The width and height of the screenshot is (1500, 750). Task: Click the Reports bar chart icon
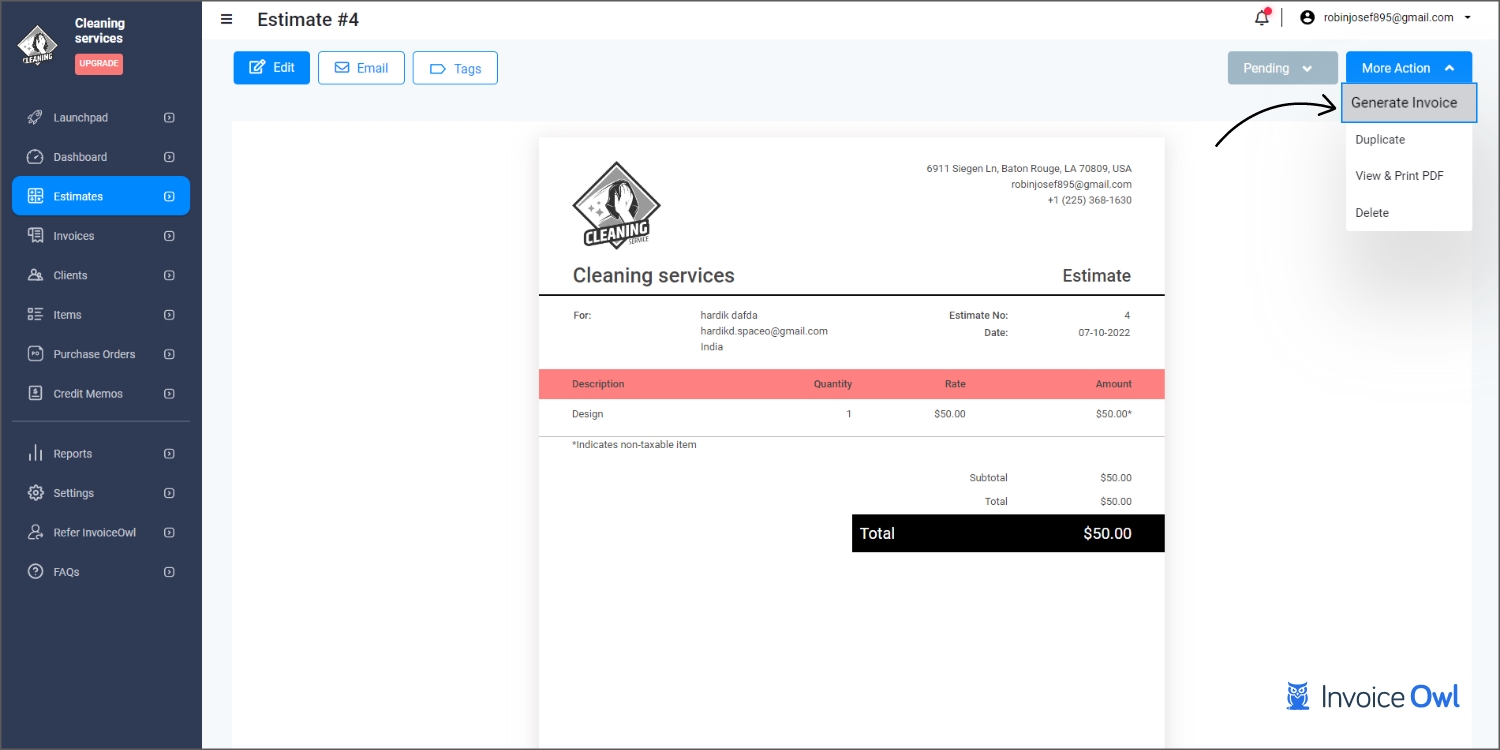pos(35,453)
